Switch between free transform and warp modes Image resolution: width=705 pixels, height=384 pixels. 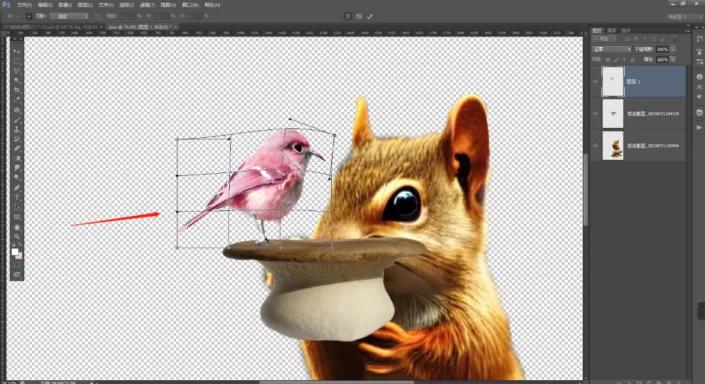click(x=348, y=17)
